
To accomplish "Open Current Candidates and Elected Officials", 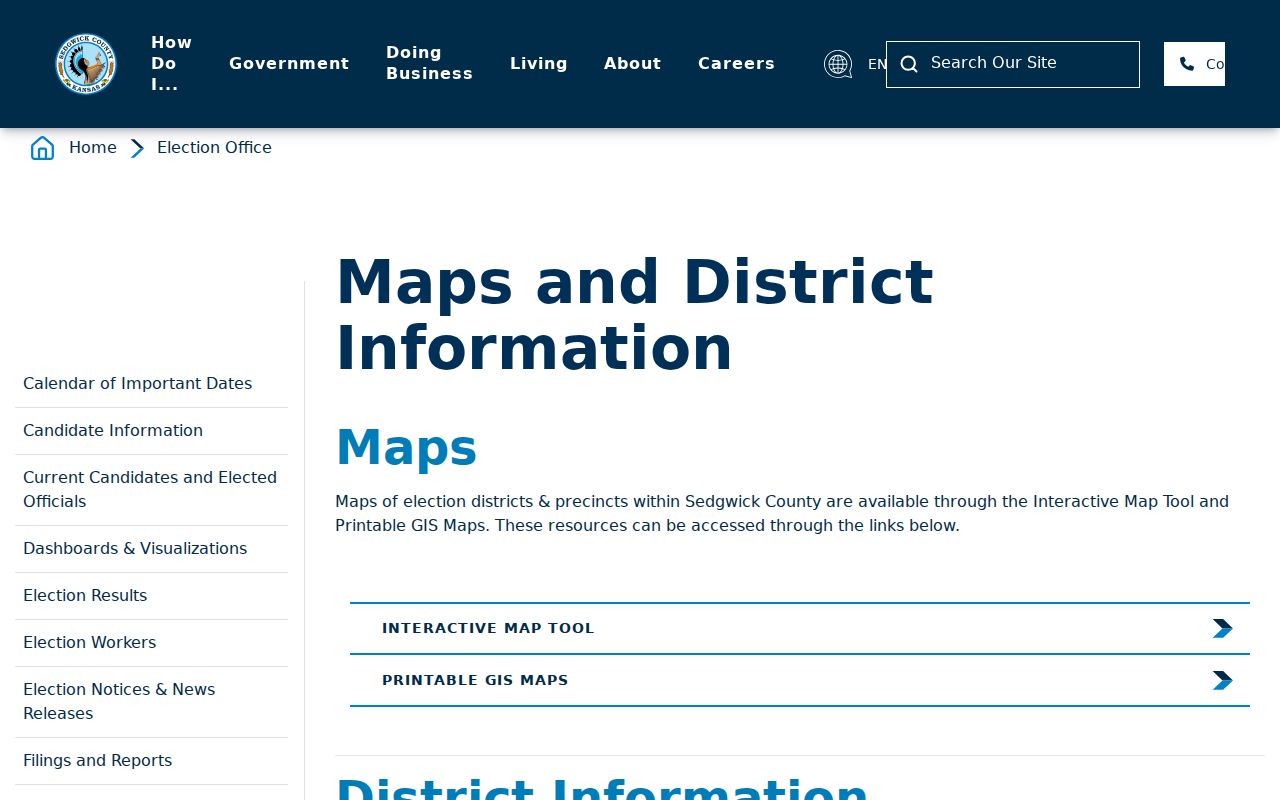I will pyautogui.click(x=150, y=489).
